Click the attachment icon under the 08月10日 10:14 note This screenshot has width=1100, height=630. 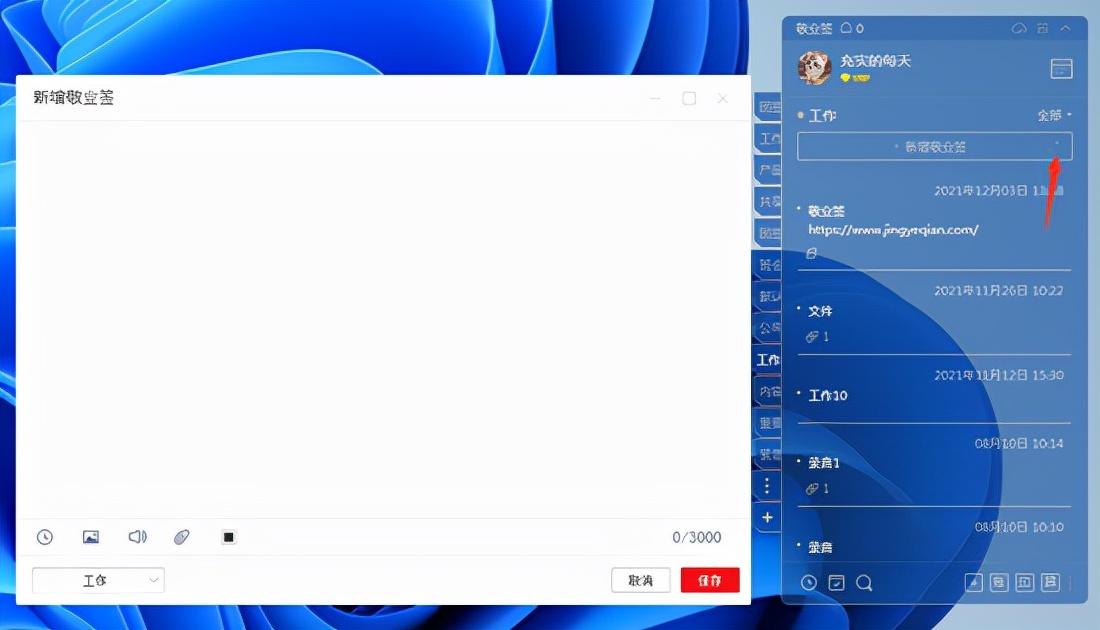(812, 489)
